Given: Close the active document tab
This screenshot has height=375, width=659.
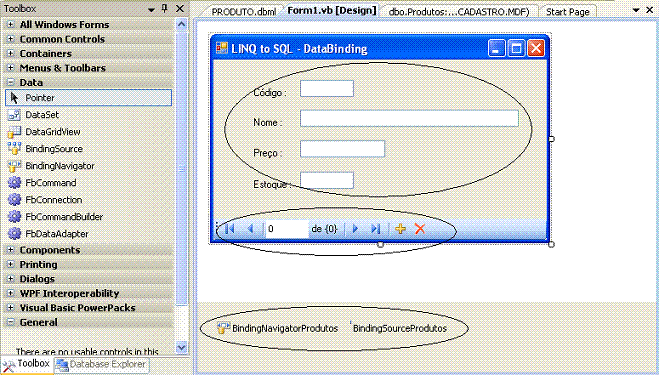Looking at the screenshot, I should (x=650, y=9).
